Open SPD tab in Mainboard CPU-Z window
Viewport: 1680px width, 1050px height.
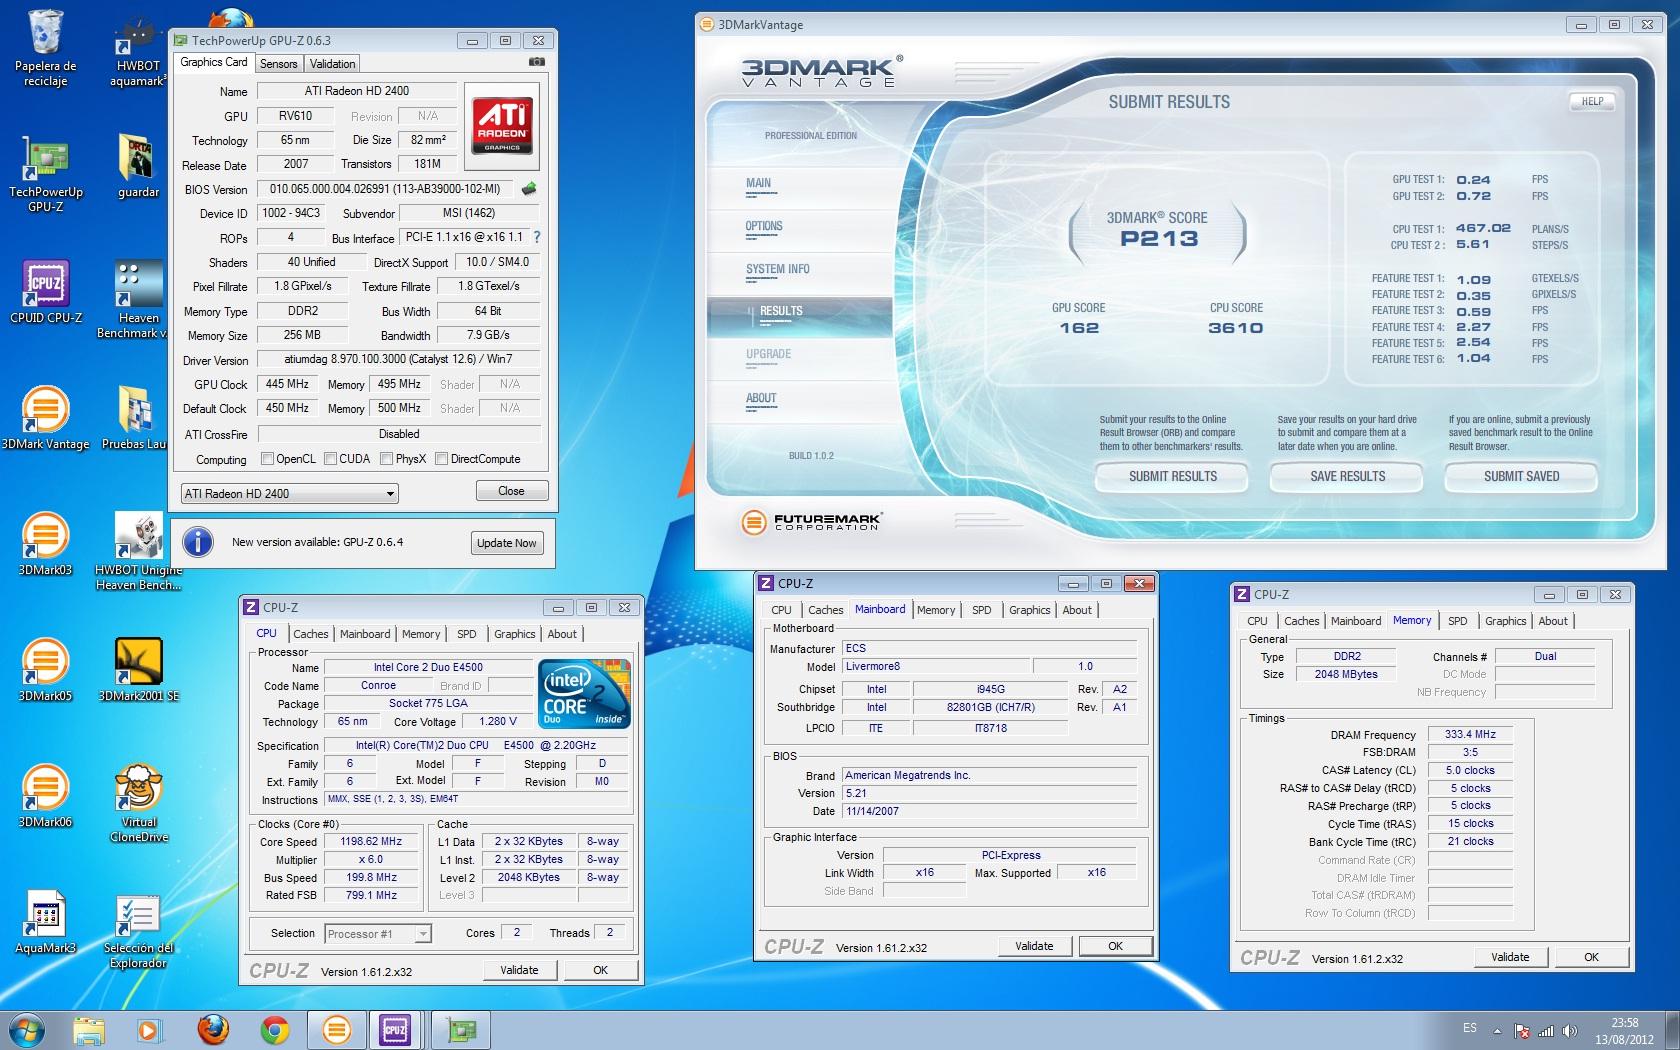982,610
